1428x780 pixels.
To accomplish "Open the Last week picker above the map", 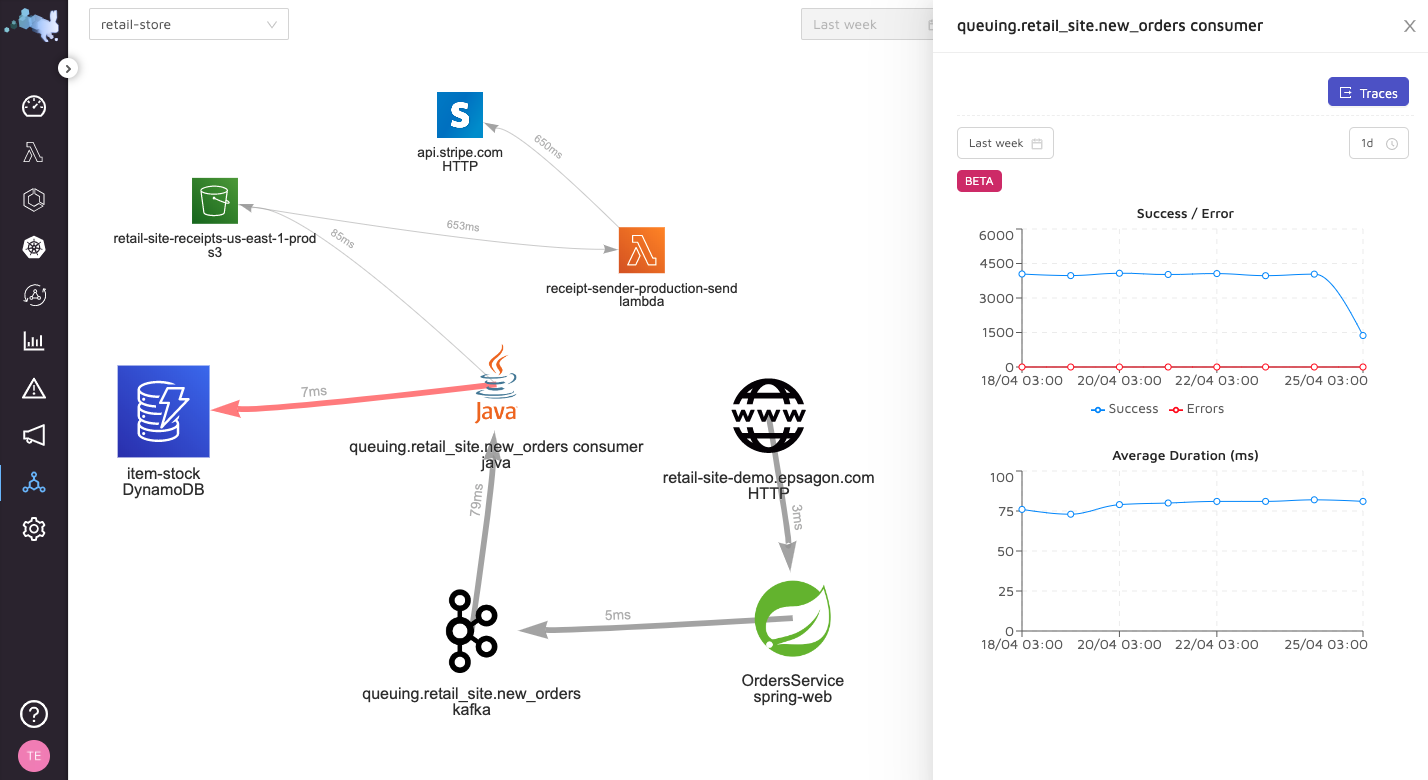I will click(867, 24).
